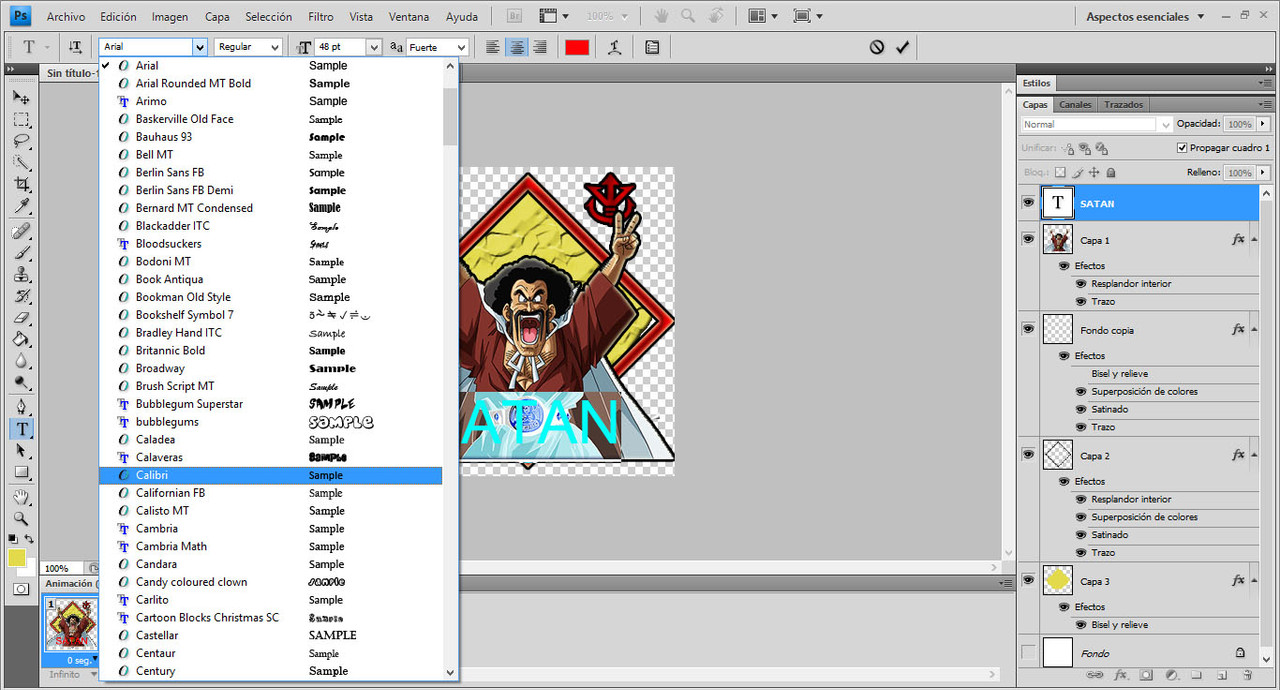Hide the Capa 3 layer
1280x690 pixels.
pos(1028,580)
